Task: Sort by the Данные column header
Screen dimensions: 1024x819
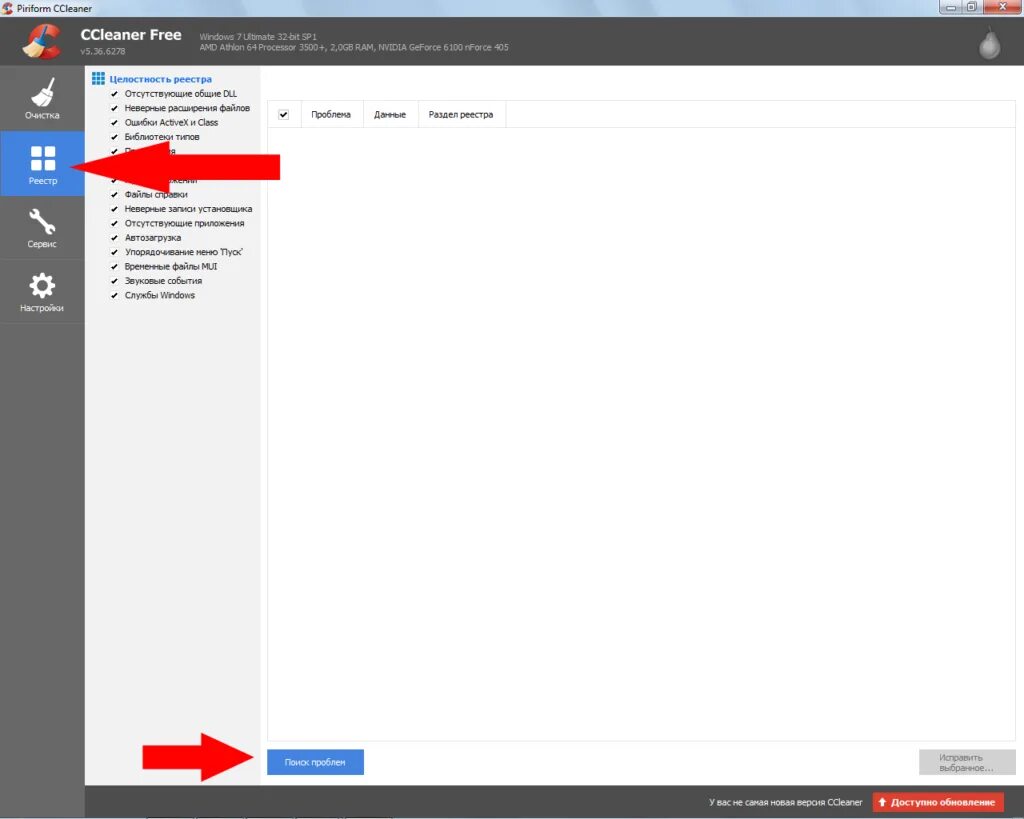Action: click(391, 114)
